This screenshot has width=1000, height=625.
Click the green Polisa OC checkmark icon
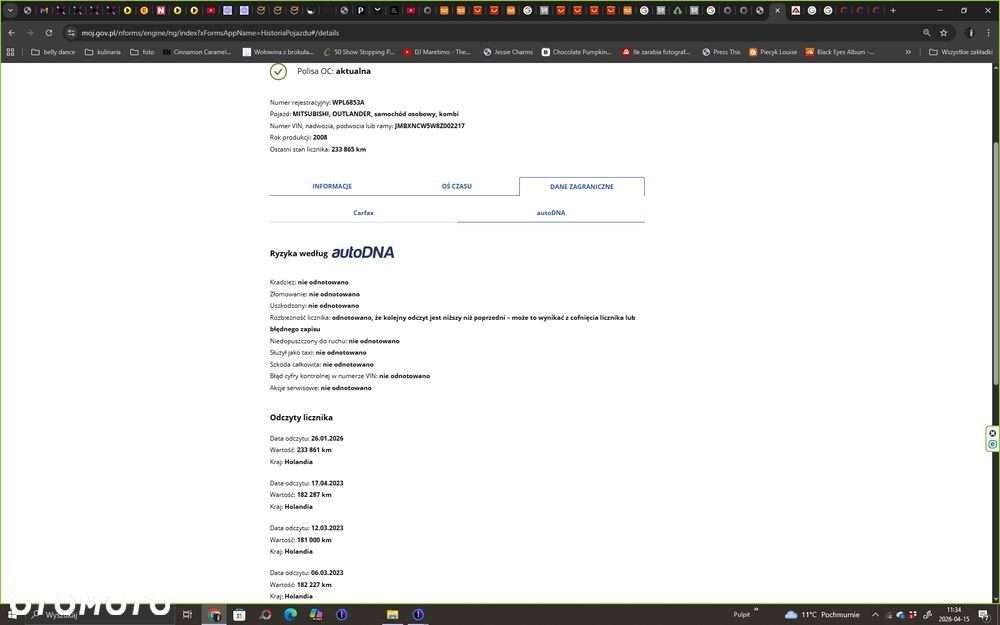tap(278, 71)
